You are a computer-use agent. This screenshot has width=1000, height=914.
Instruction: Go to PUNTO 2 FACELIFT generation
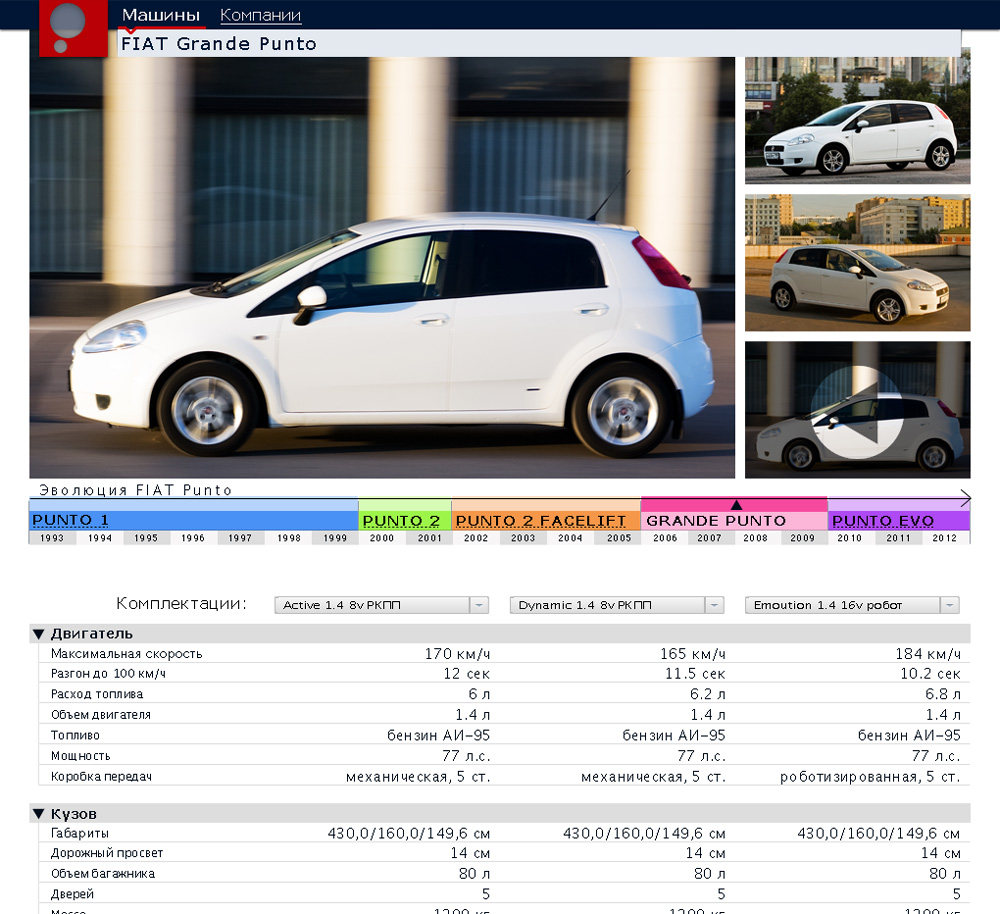tap(541, 521)
